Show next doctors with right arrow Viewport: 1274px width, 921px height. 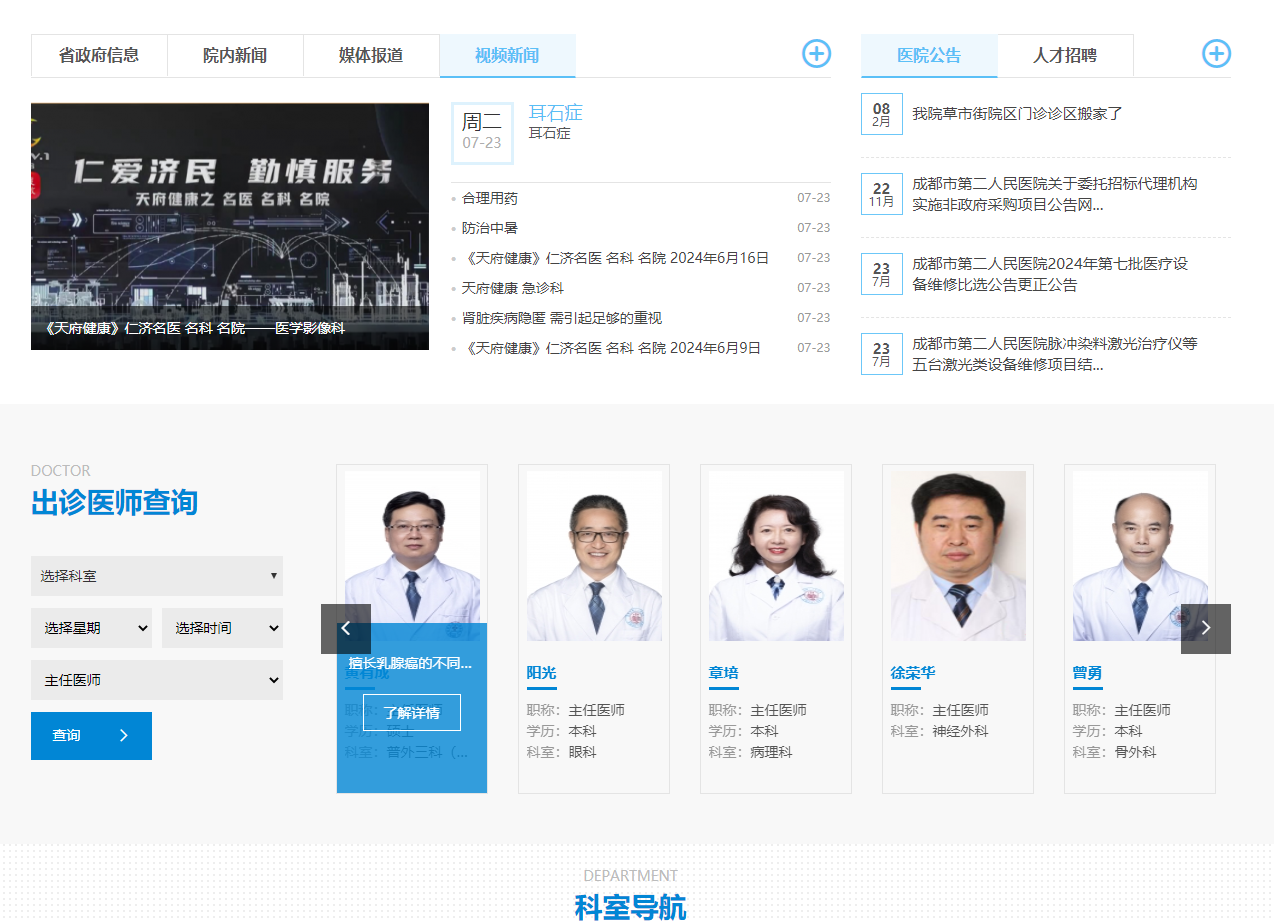(x=1206, y=629)
